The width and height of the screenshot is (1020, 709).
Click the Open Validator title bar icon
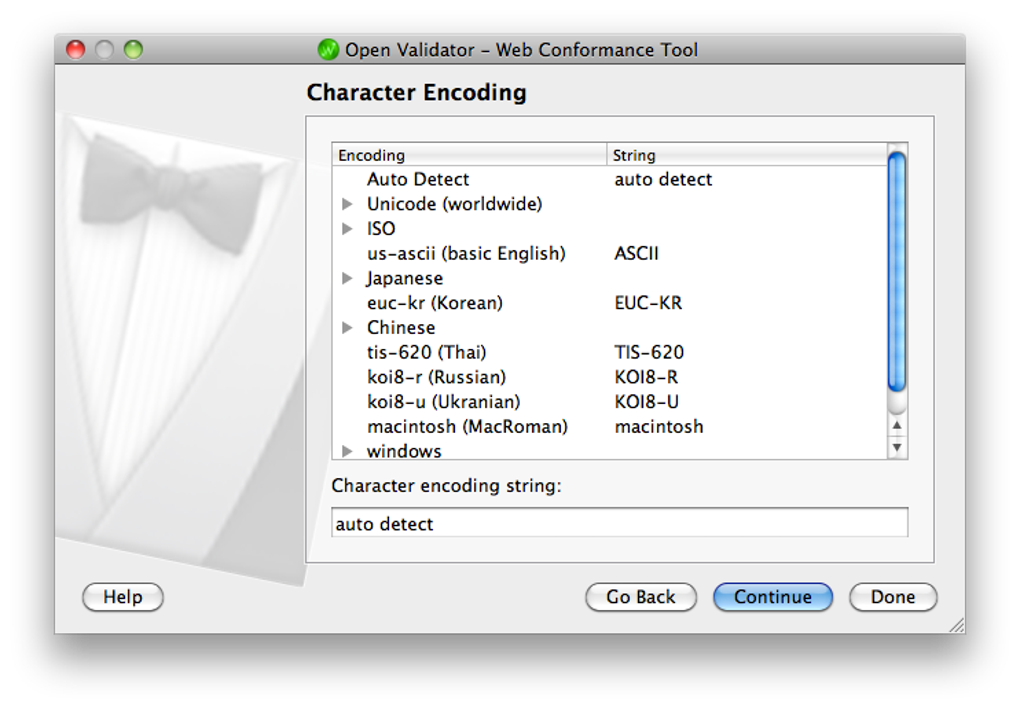click(x=328, y=49)
